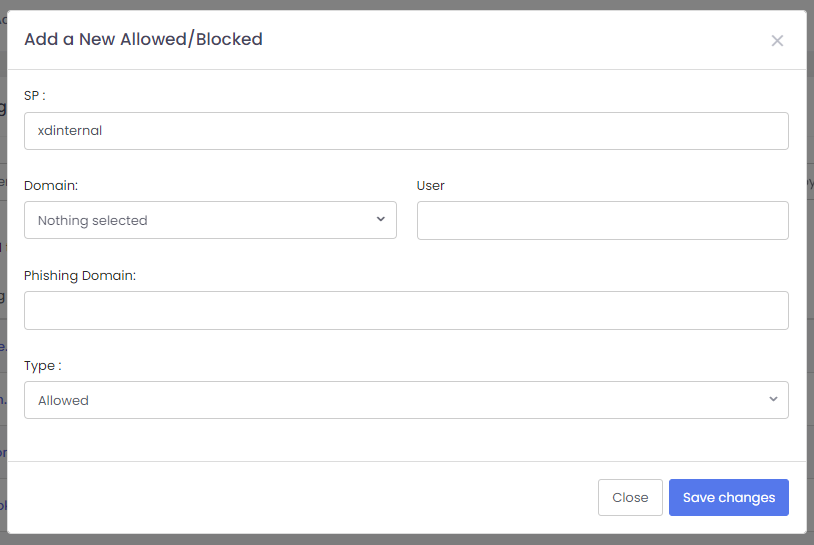Click Save changes button
The width and height of the screenshot is (814, 545).
[x=728, y=497]
